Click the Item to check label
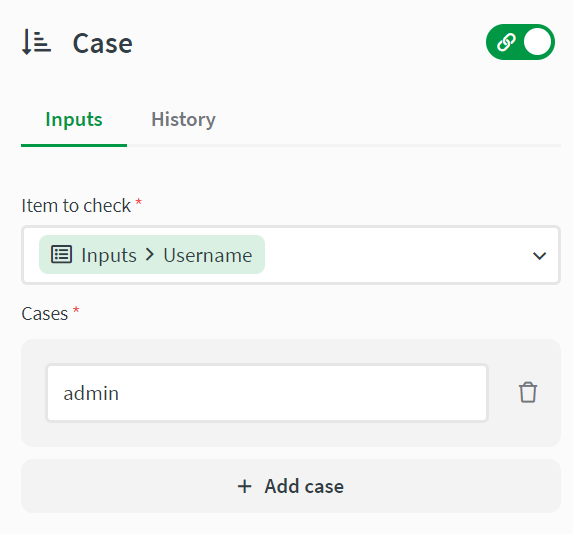Screen dimensions: 573x534 click(76, 205)
